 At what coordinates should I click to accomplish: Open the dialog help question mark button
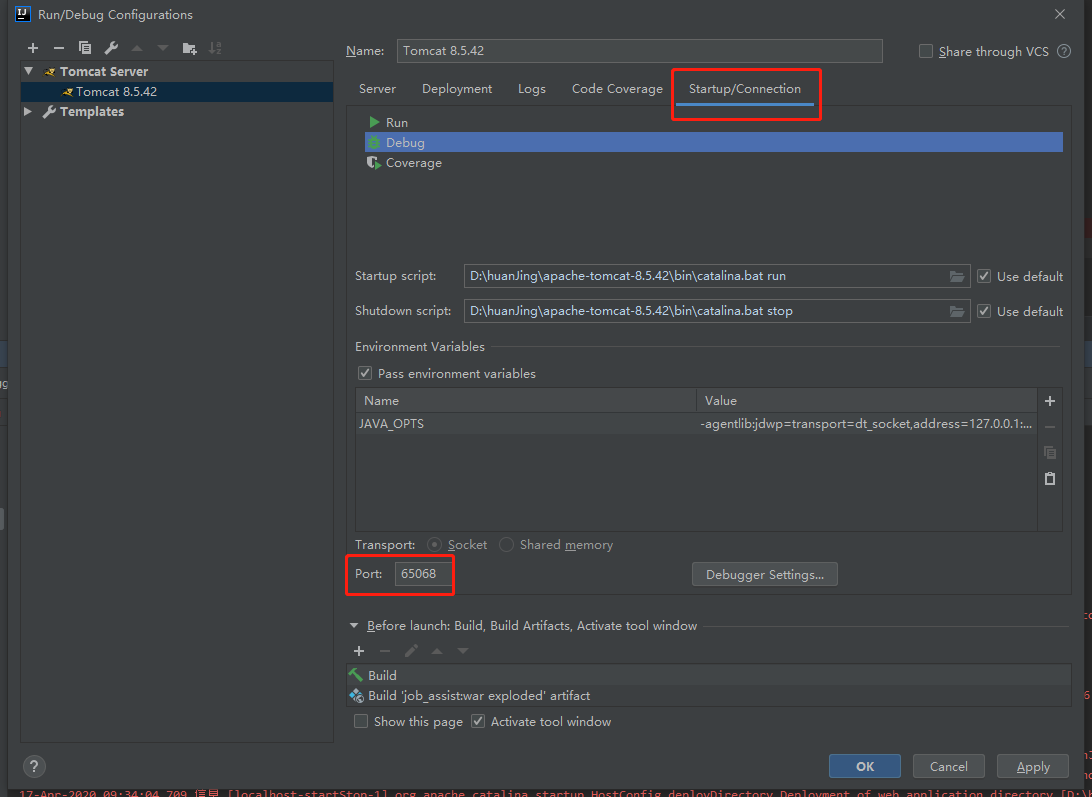[x=34, y=766]
